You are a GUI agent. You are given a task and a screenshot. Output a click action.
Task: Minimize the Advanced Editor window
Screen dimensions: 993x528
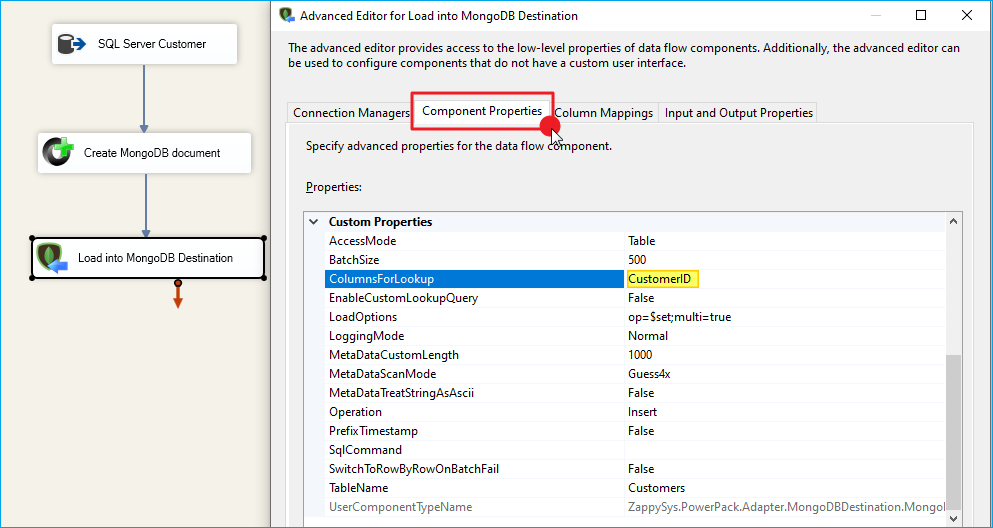pyautogui.click(x=875, y=15)
